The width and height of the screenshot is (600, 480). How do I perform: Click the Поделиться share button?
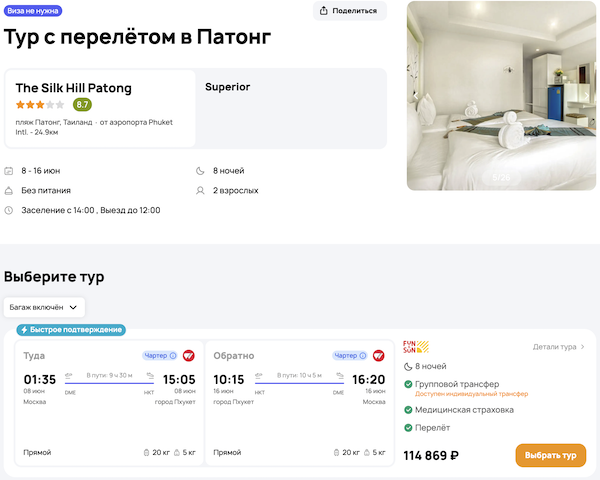[x=350, y=11]
